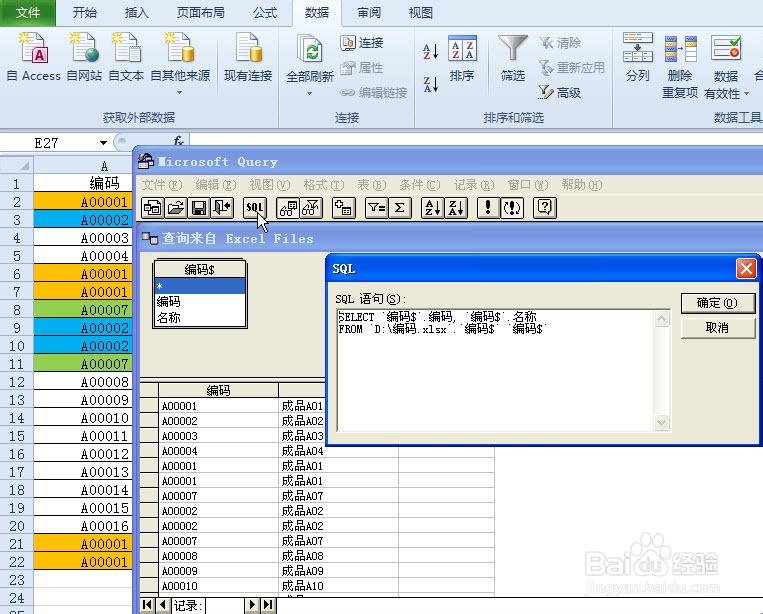
Task: Click the Text to Columns (分列) icon
Action: pyautogui.click(x=637, y=57)
